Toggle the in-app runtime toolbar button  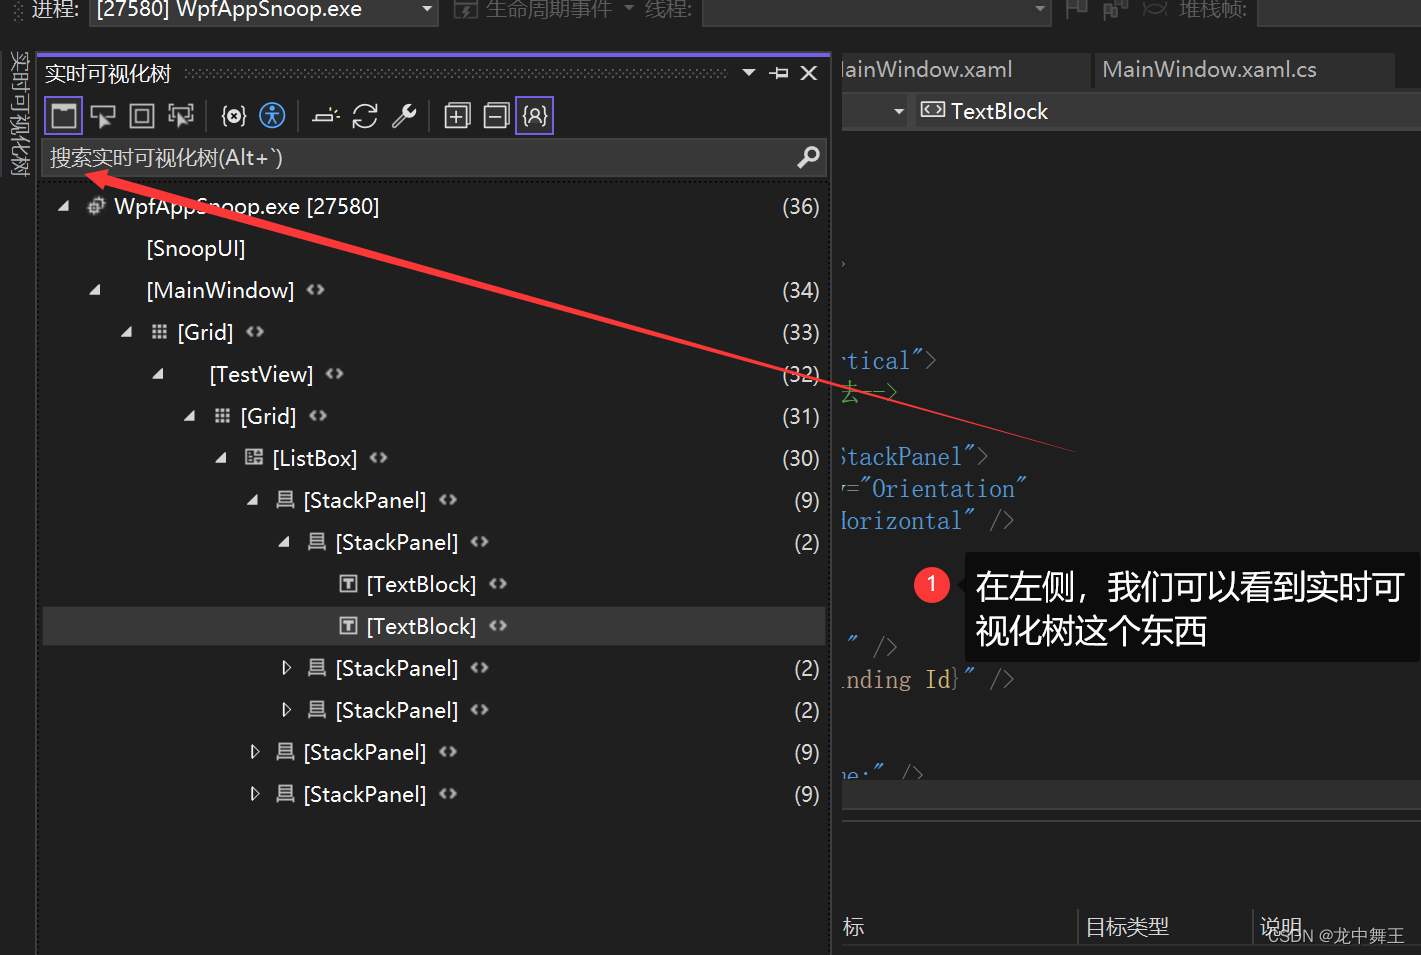64,116
